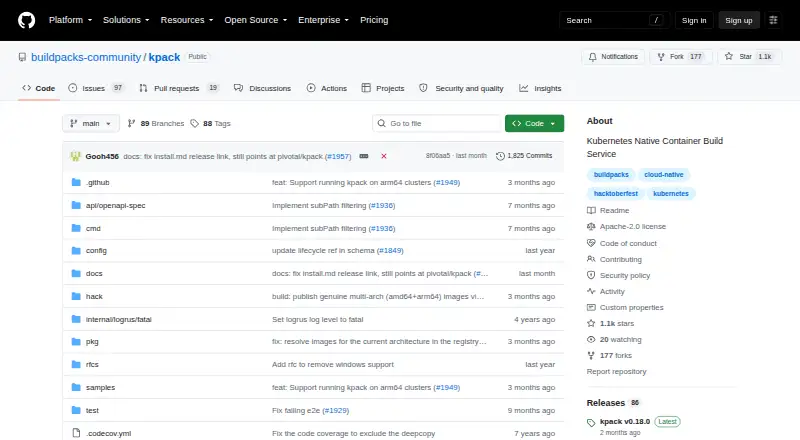This screenshot has width=800, height=440.
Task: Select the hacktoberfest topic tag
Action: tap(615, 193)
